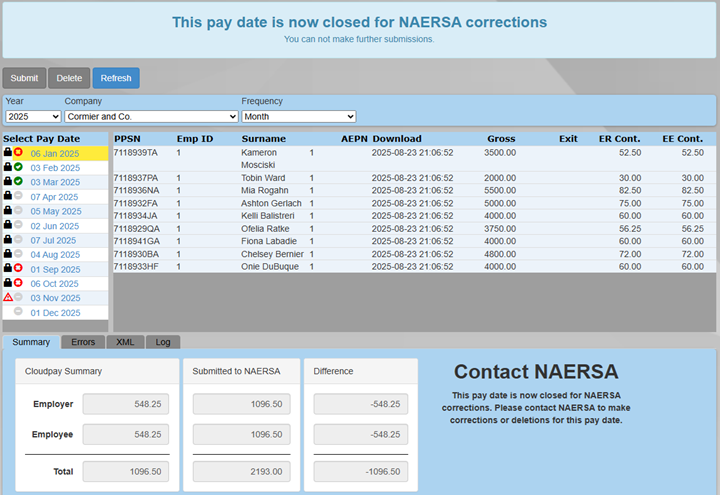Select the 05 May 2025 pay date
Viewport: 720px width, 495px height.
pyautogui.click(x=55, y=211)
